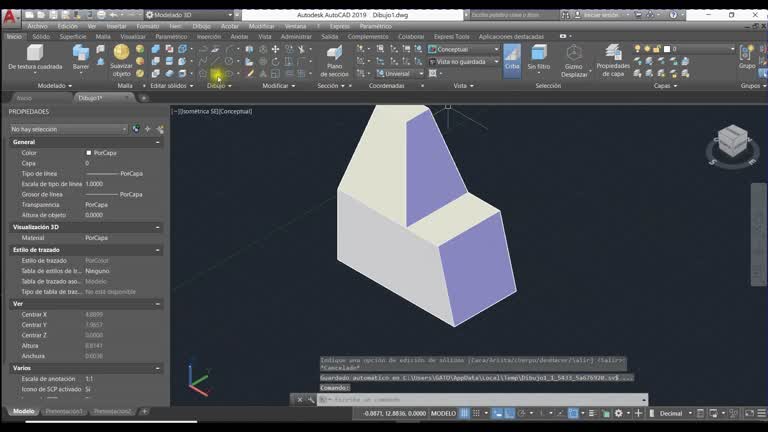Open the Modelado 3D workspace dropdown
Screen dimensions: 768x432
(190, 15)
